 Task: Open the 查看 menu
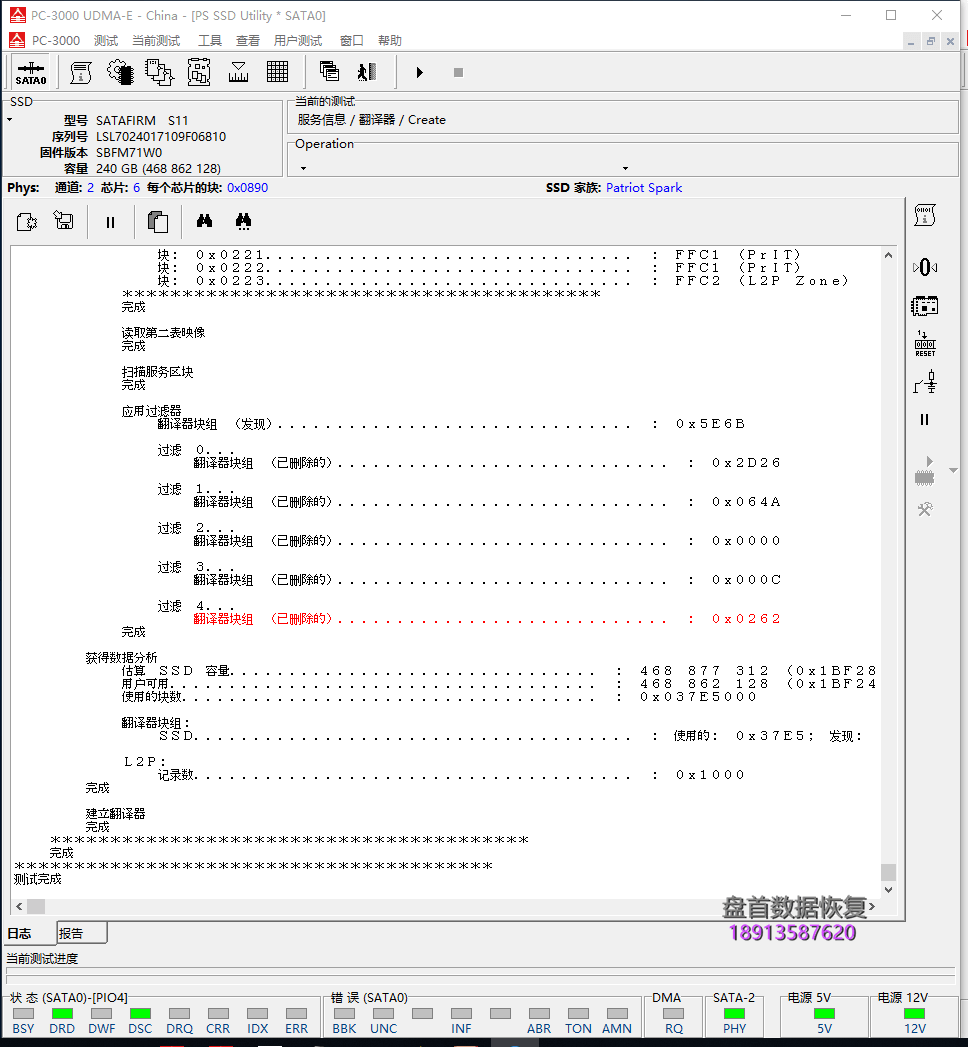point(248,41)
